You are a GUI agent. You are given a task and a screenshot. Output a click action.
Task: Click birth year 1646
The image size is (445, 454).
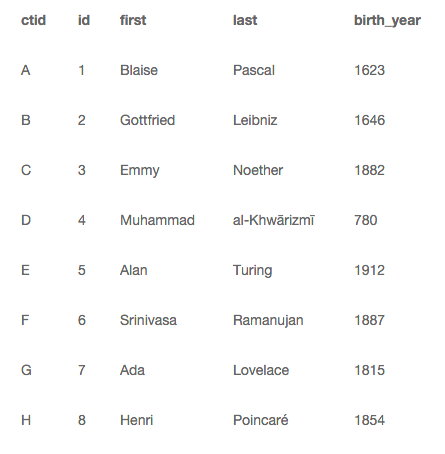point(369,120)
